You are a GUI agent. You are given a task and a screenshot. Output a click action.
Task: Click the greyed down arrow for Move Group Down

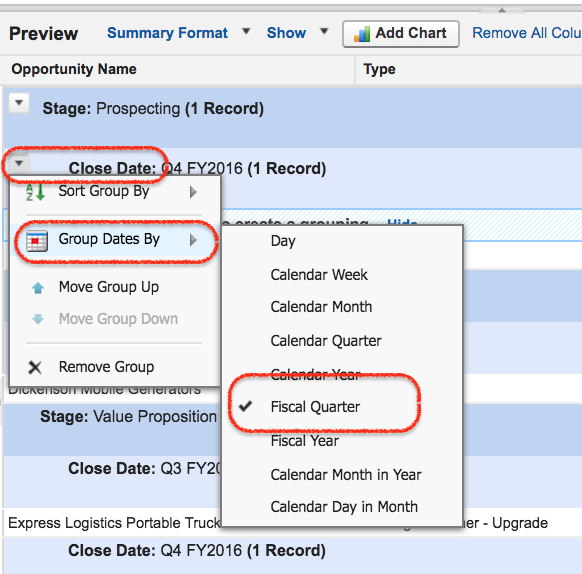(x=38, y=319)
